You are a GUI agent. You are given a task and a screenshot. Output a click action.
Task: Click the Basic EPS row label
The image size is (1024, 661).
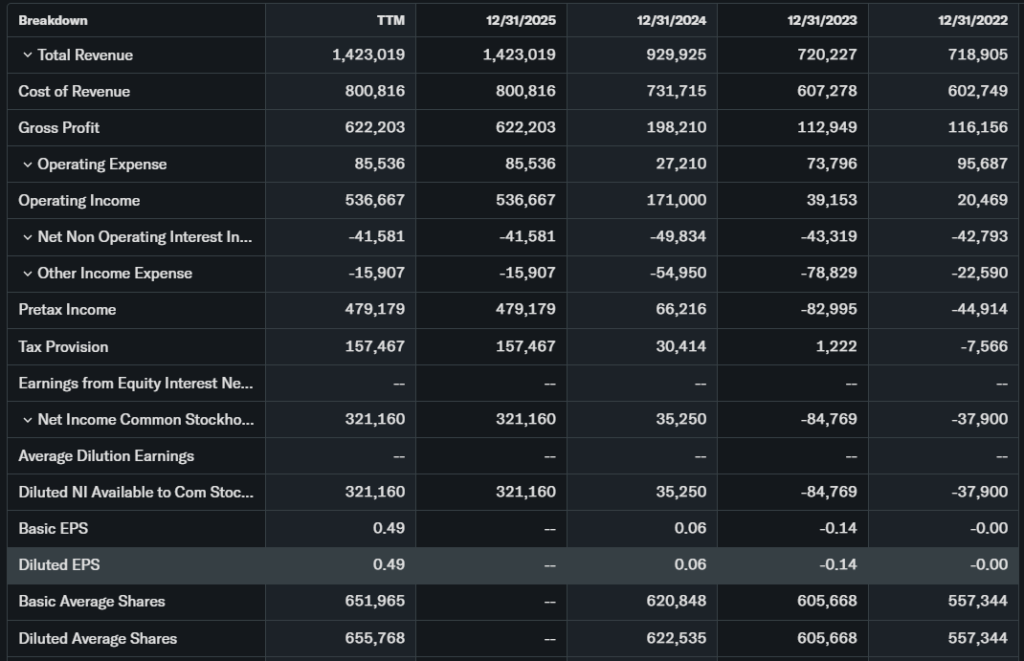tap(53, 528)
